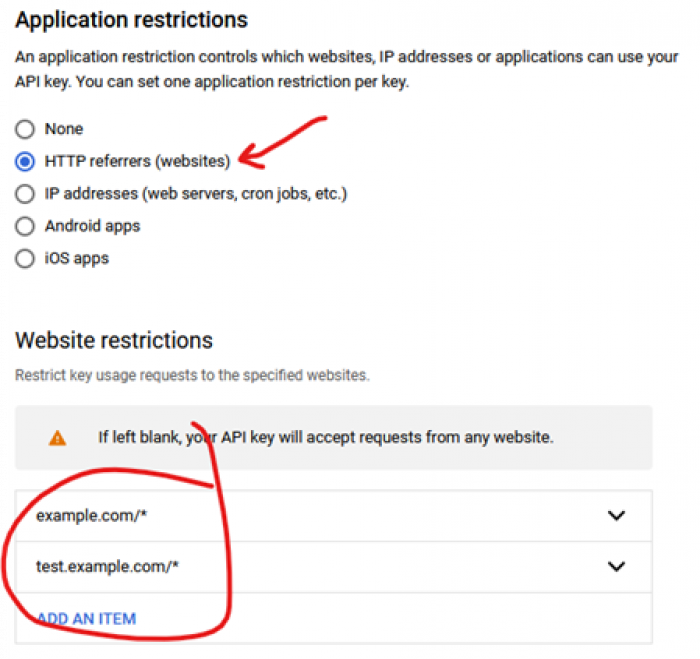Viewport: 700px width, 659px height.
Task: Click the Website restrictions heading
Action: 114,340
